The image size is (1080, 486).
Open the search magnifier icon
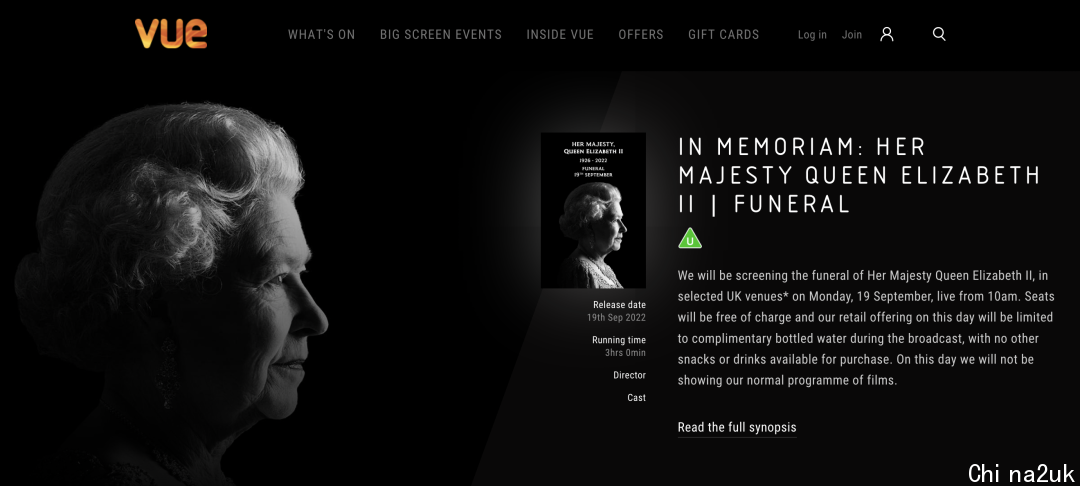click(x=939, y=34)
